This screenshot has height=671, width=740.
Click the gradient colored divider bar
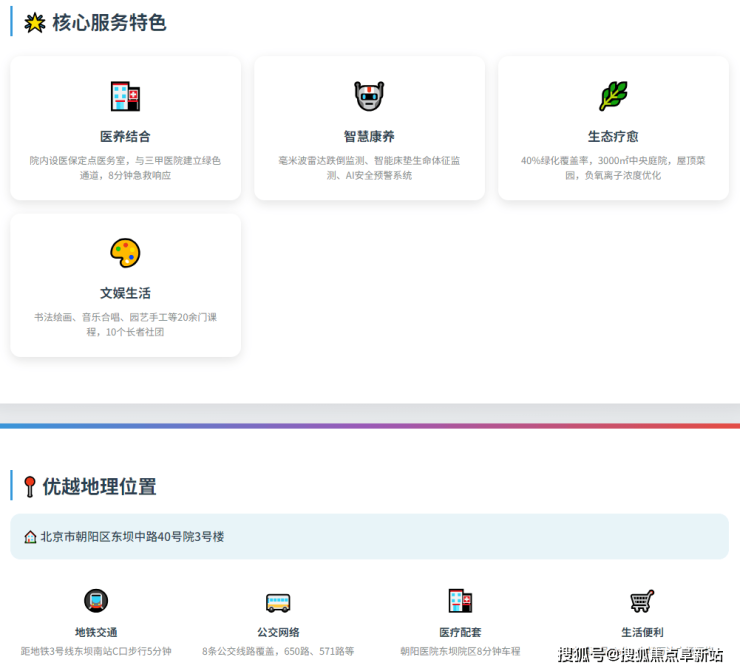pyautogui.click(x=370, y=426)
